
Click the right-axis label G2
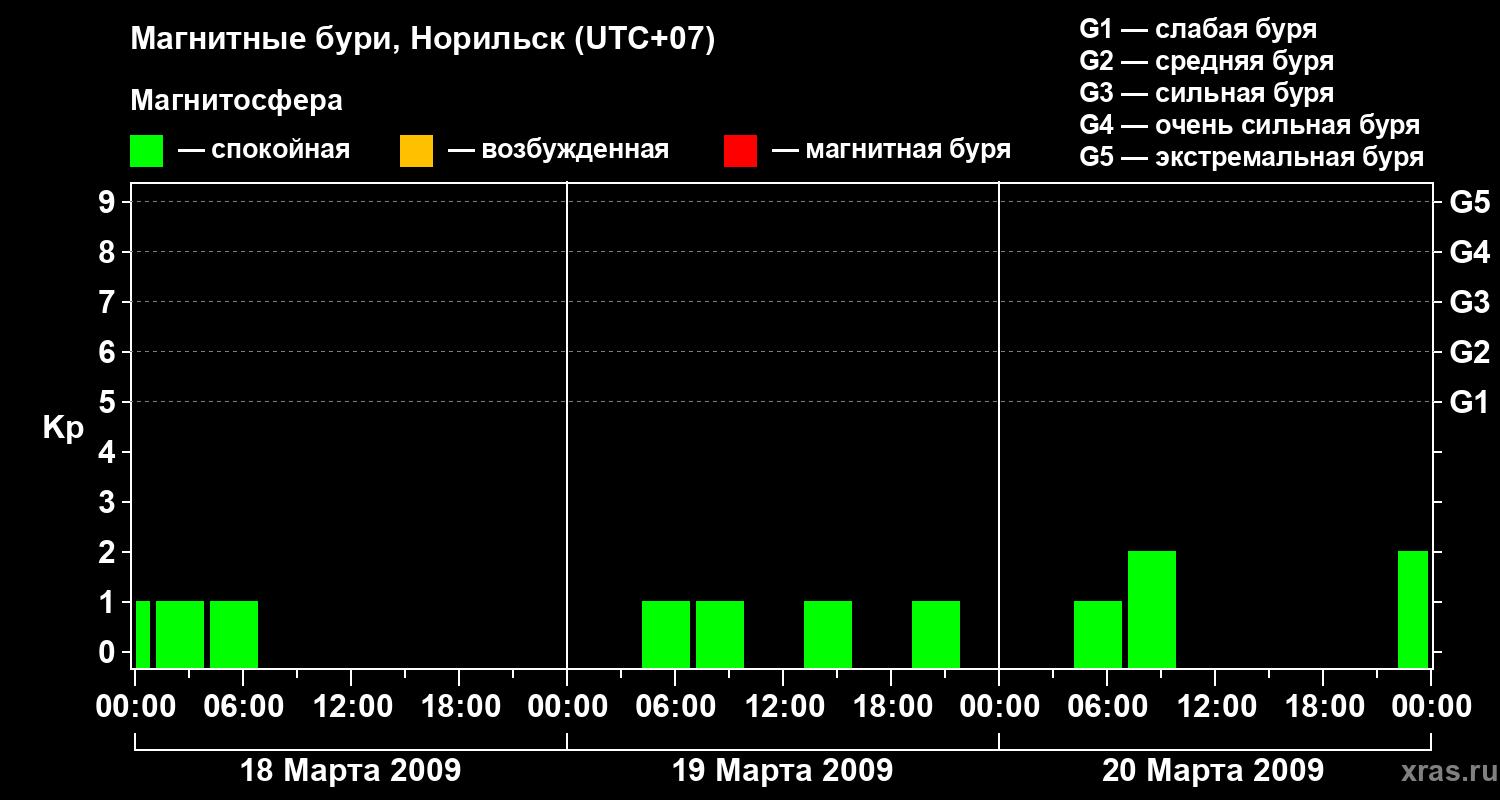point(1469,352)
